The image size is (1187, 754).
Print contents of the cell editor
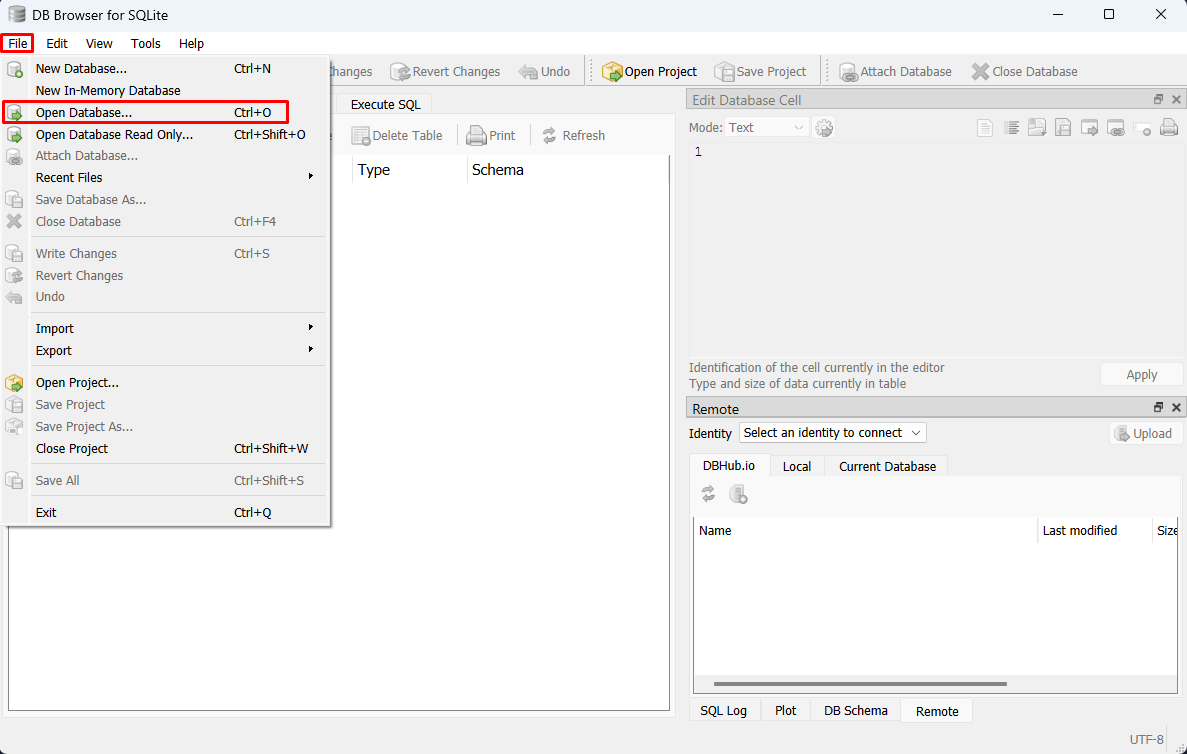click(1166, 127)
